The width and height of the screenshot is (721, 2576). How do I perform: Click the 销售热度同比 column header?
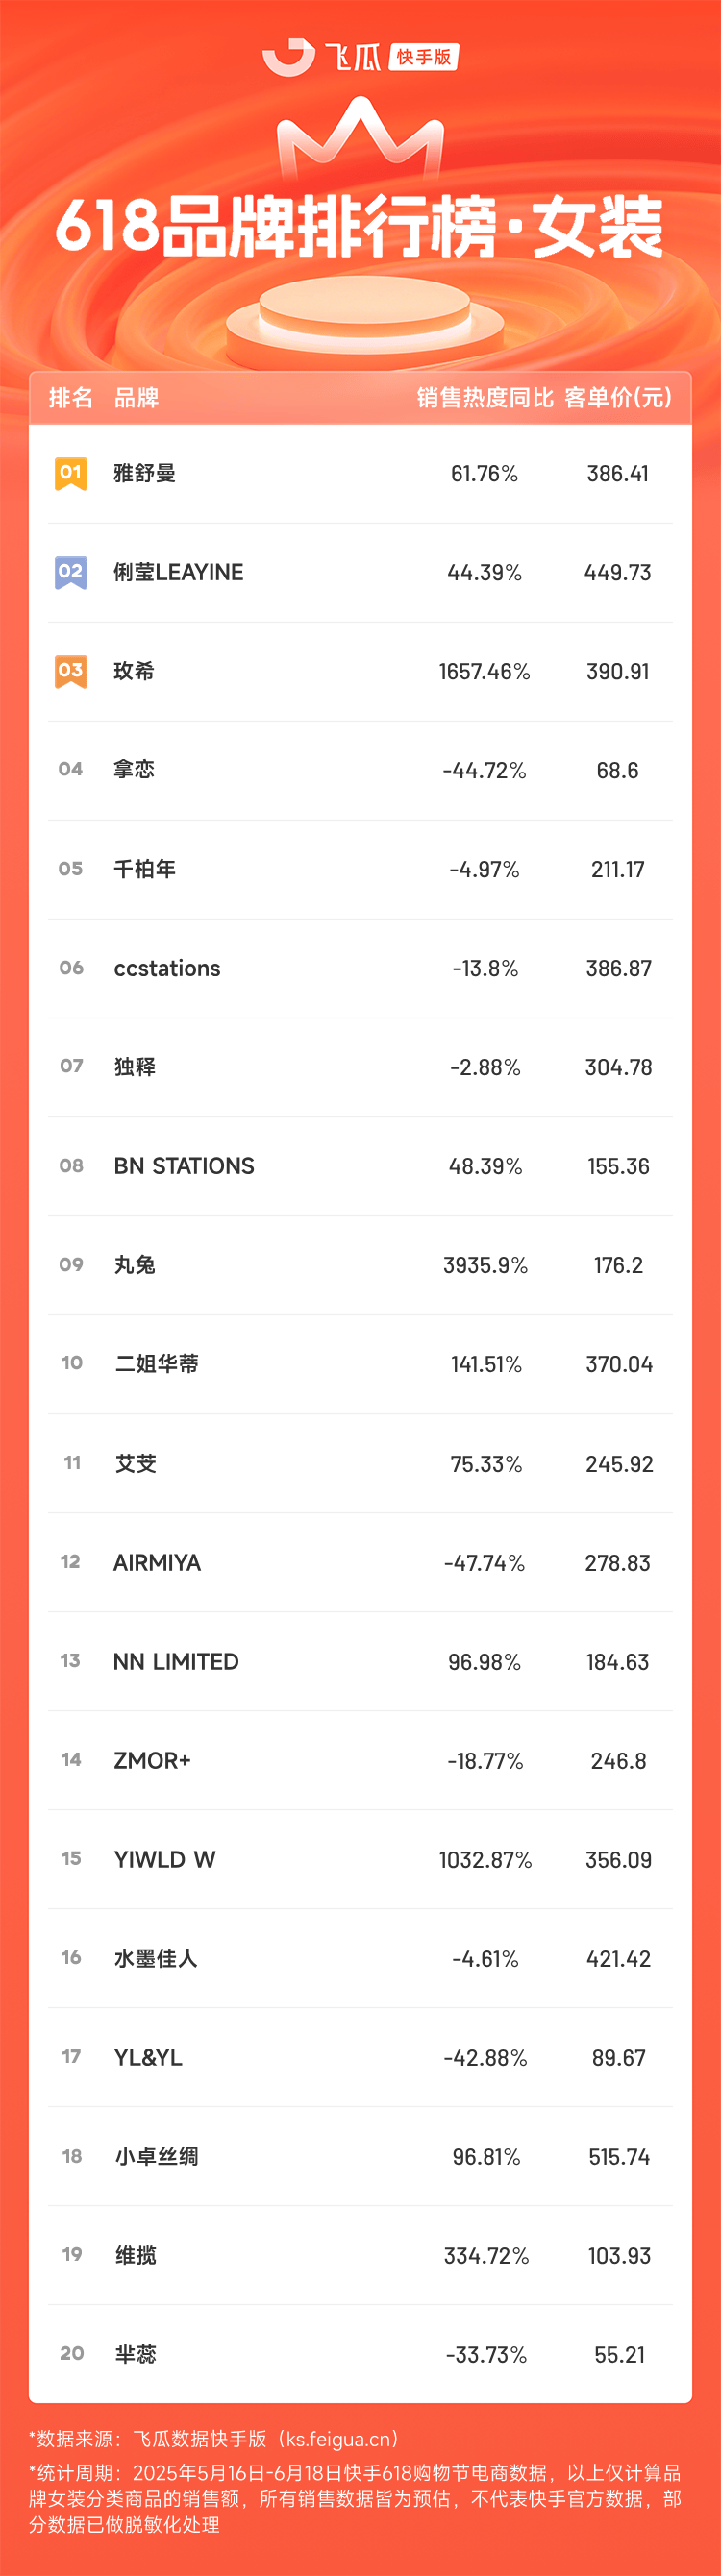(x=485, y=398)
